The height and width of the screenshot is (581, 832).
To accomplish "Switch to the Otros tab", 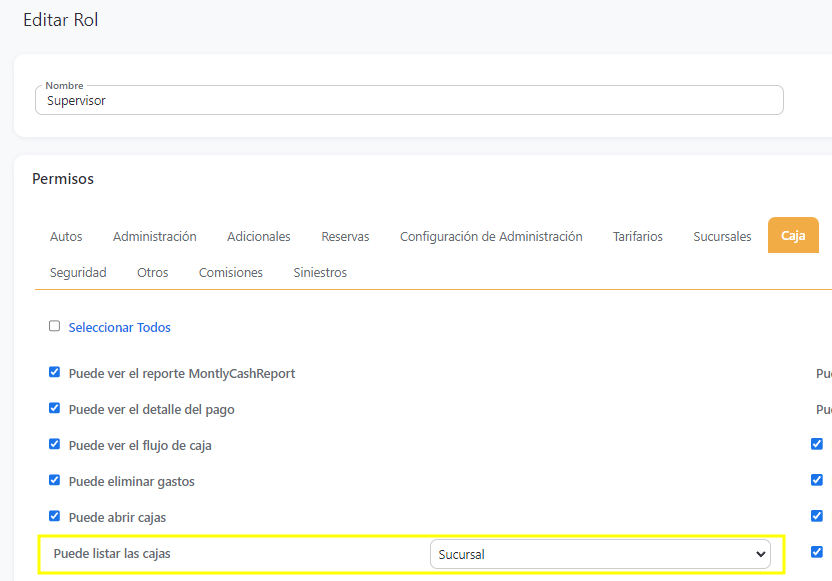I will coord(153,273).
